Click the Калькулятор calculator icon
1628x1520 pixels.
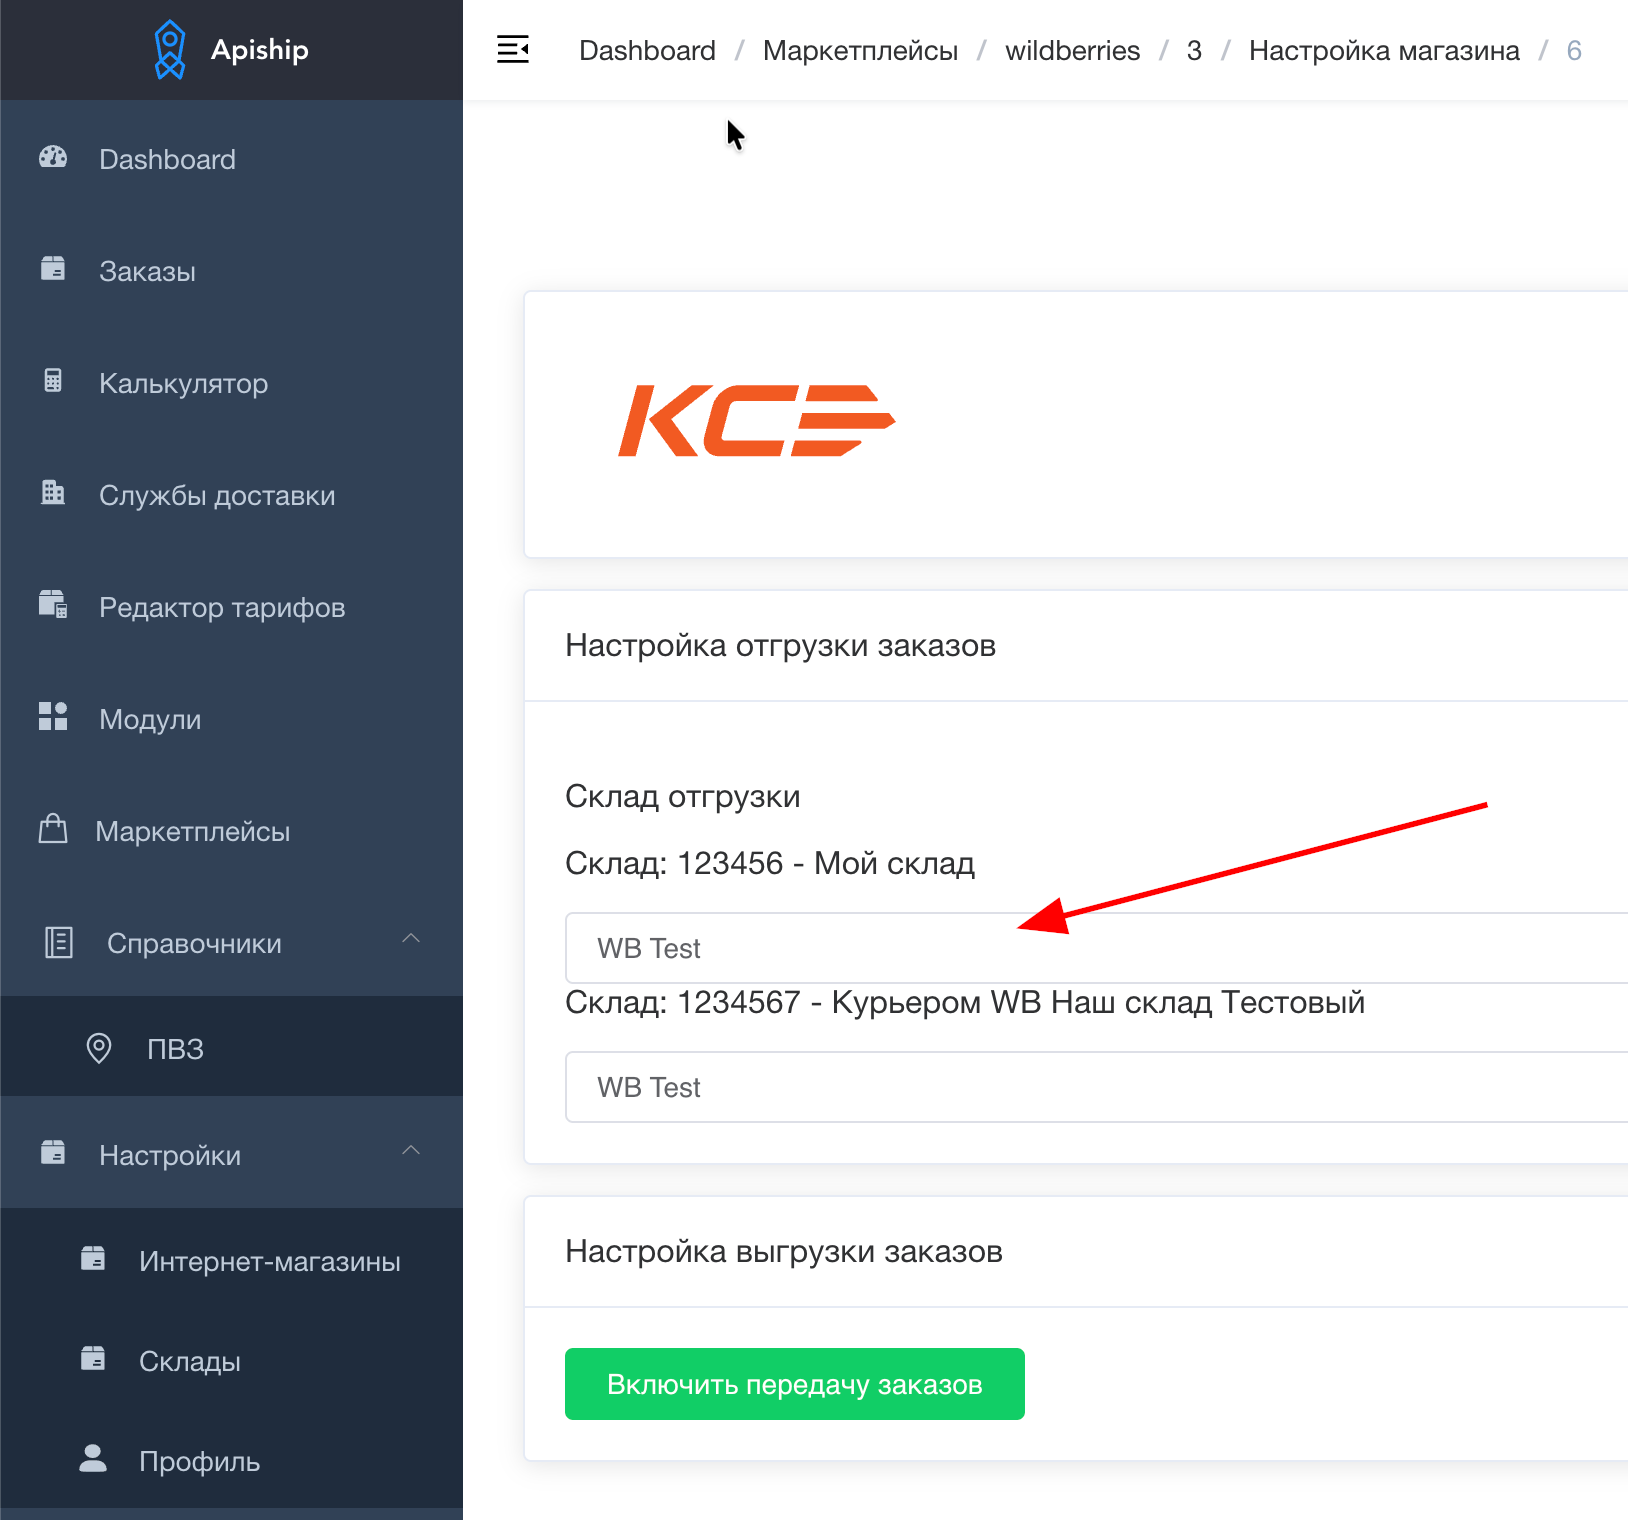pos(53,381)
